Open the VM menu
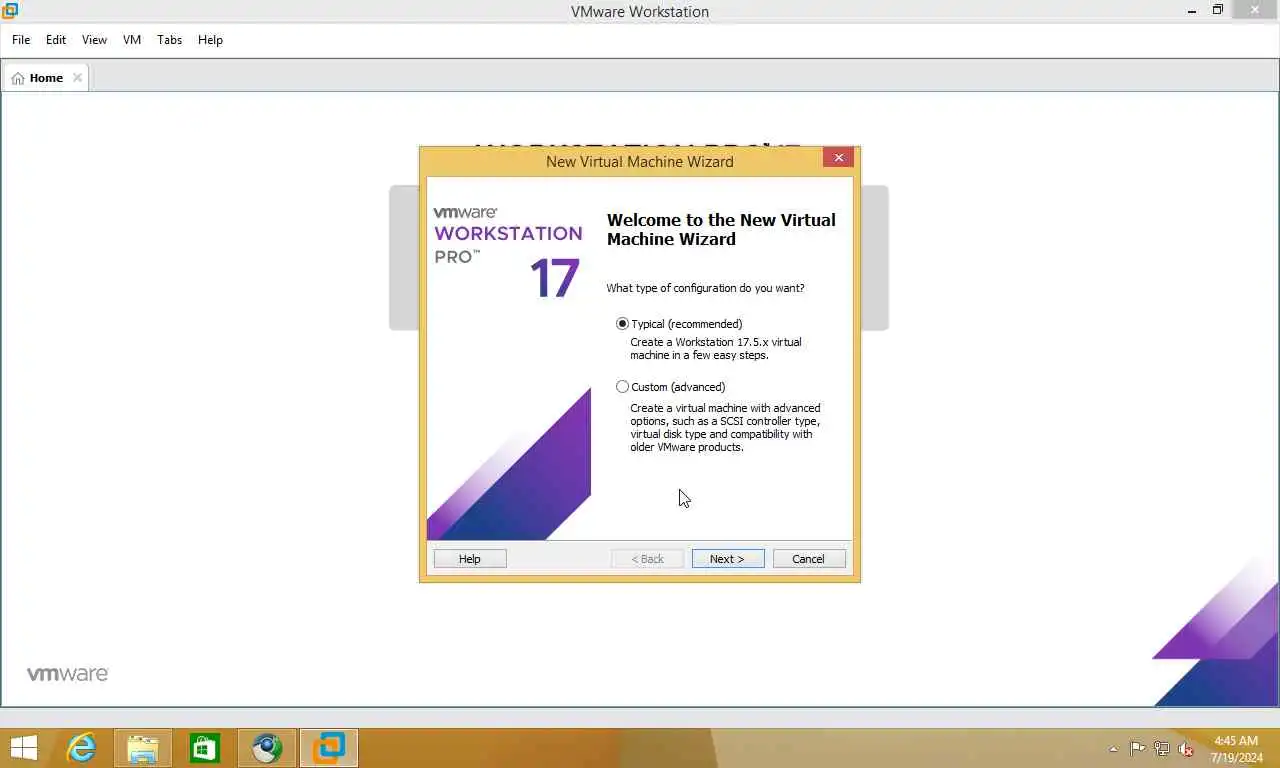The height and width of the screenshot is (768, 1280). [x=132, y=40]
